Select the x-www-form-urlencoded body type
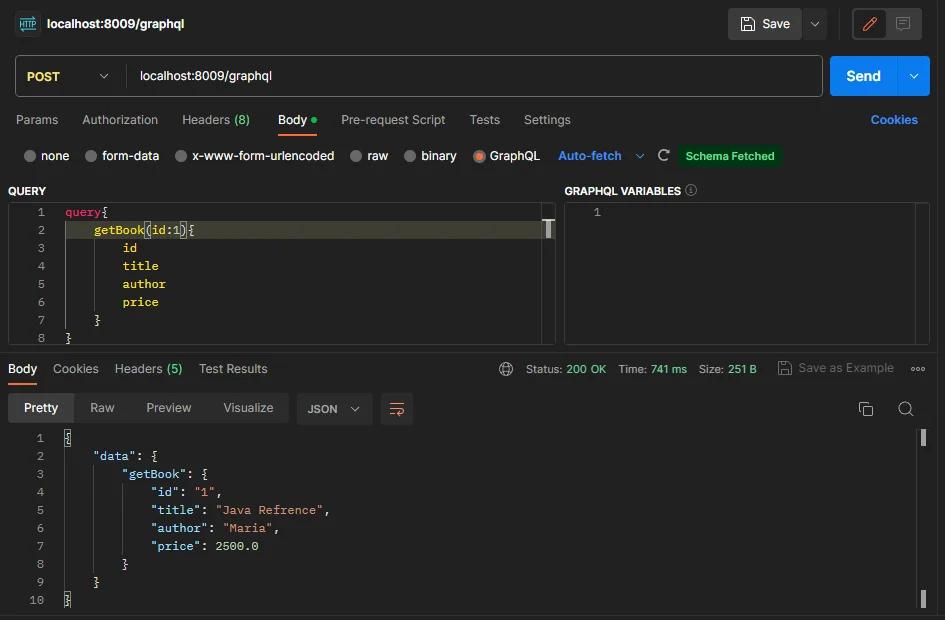 [254, 156]
